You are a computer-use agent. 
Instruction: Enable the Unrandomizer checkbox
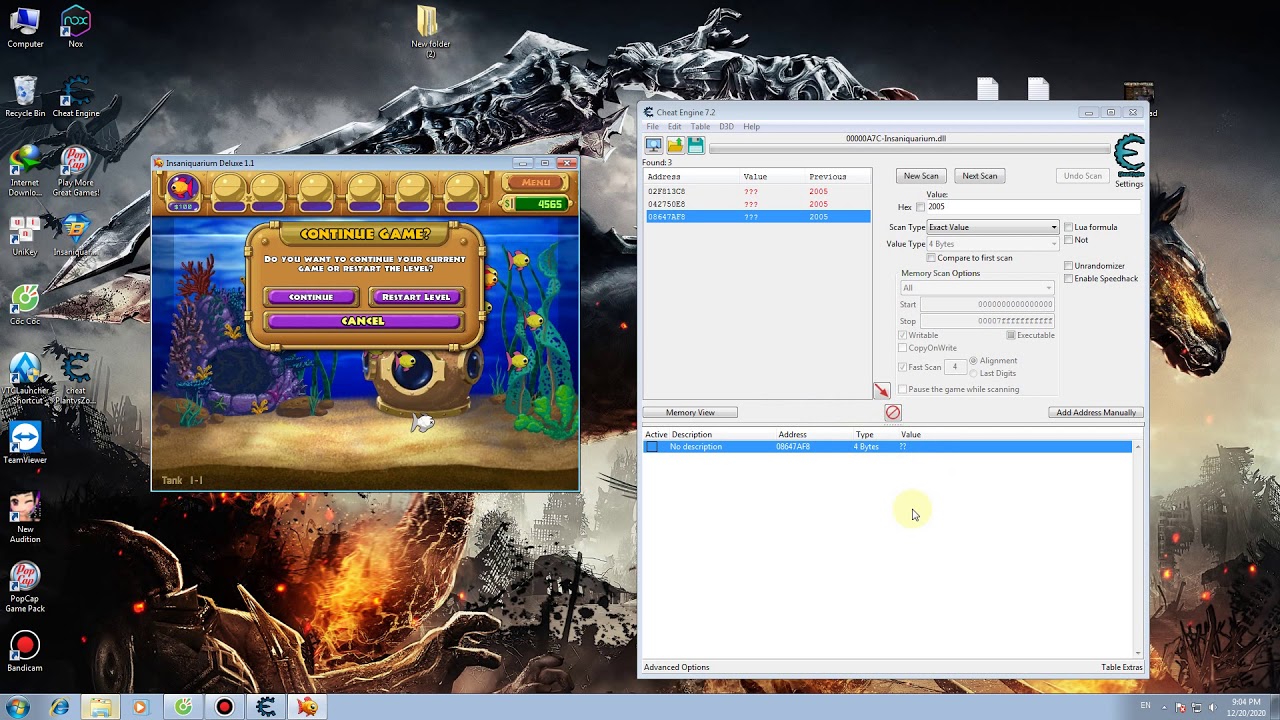1068,266
